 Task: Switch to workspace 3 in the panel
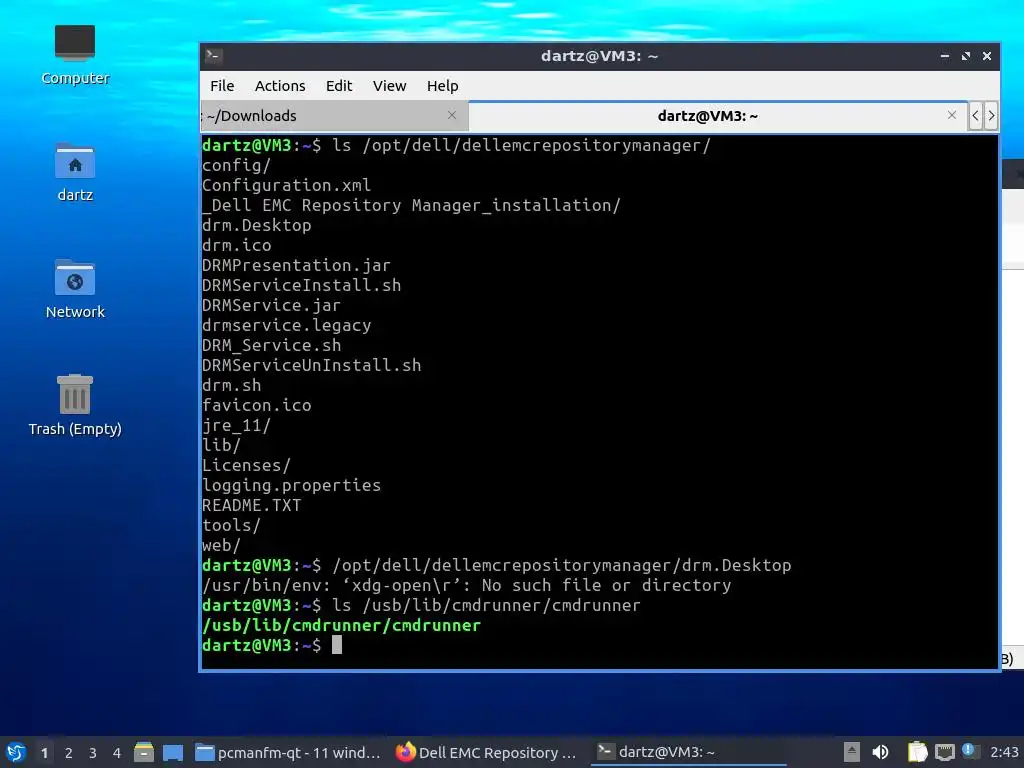[x=93, y=753]
